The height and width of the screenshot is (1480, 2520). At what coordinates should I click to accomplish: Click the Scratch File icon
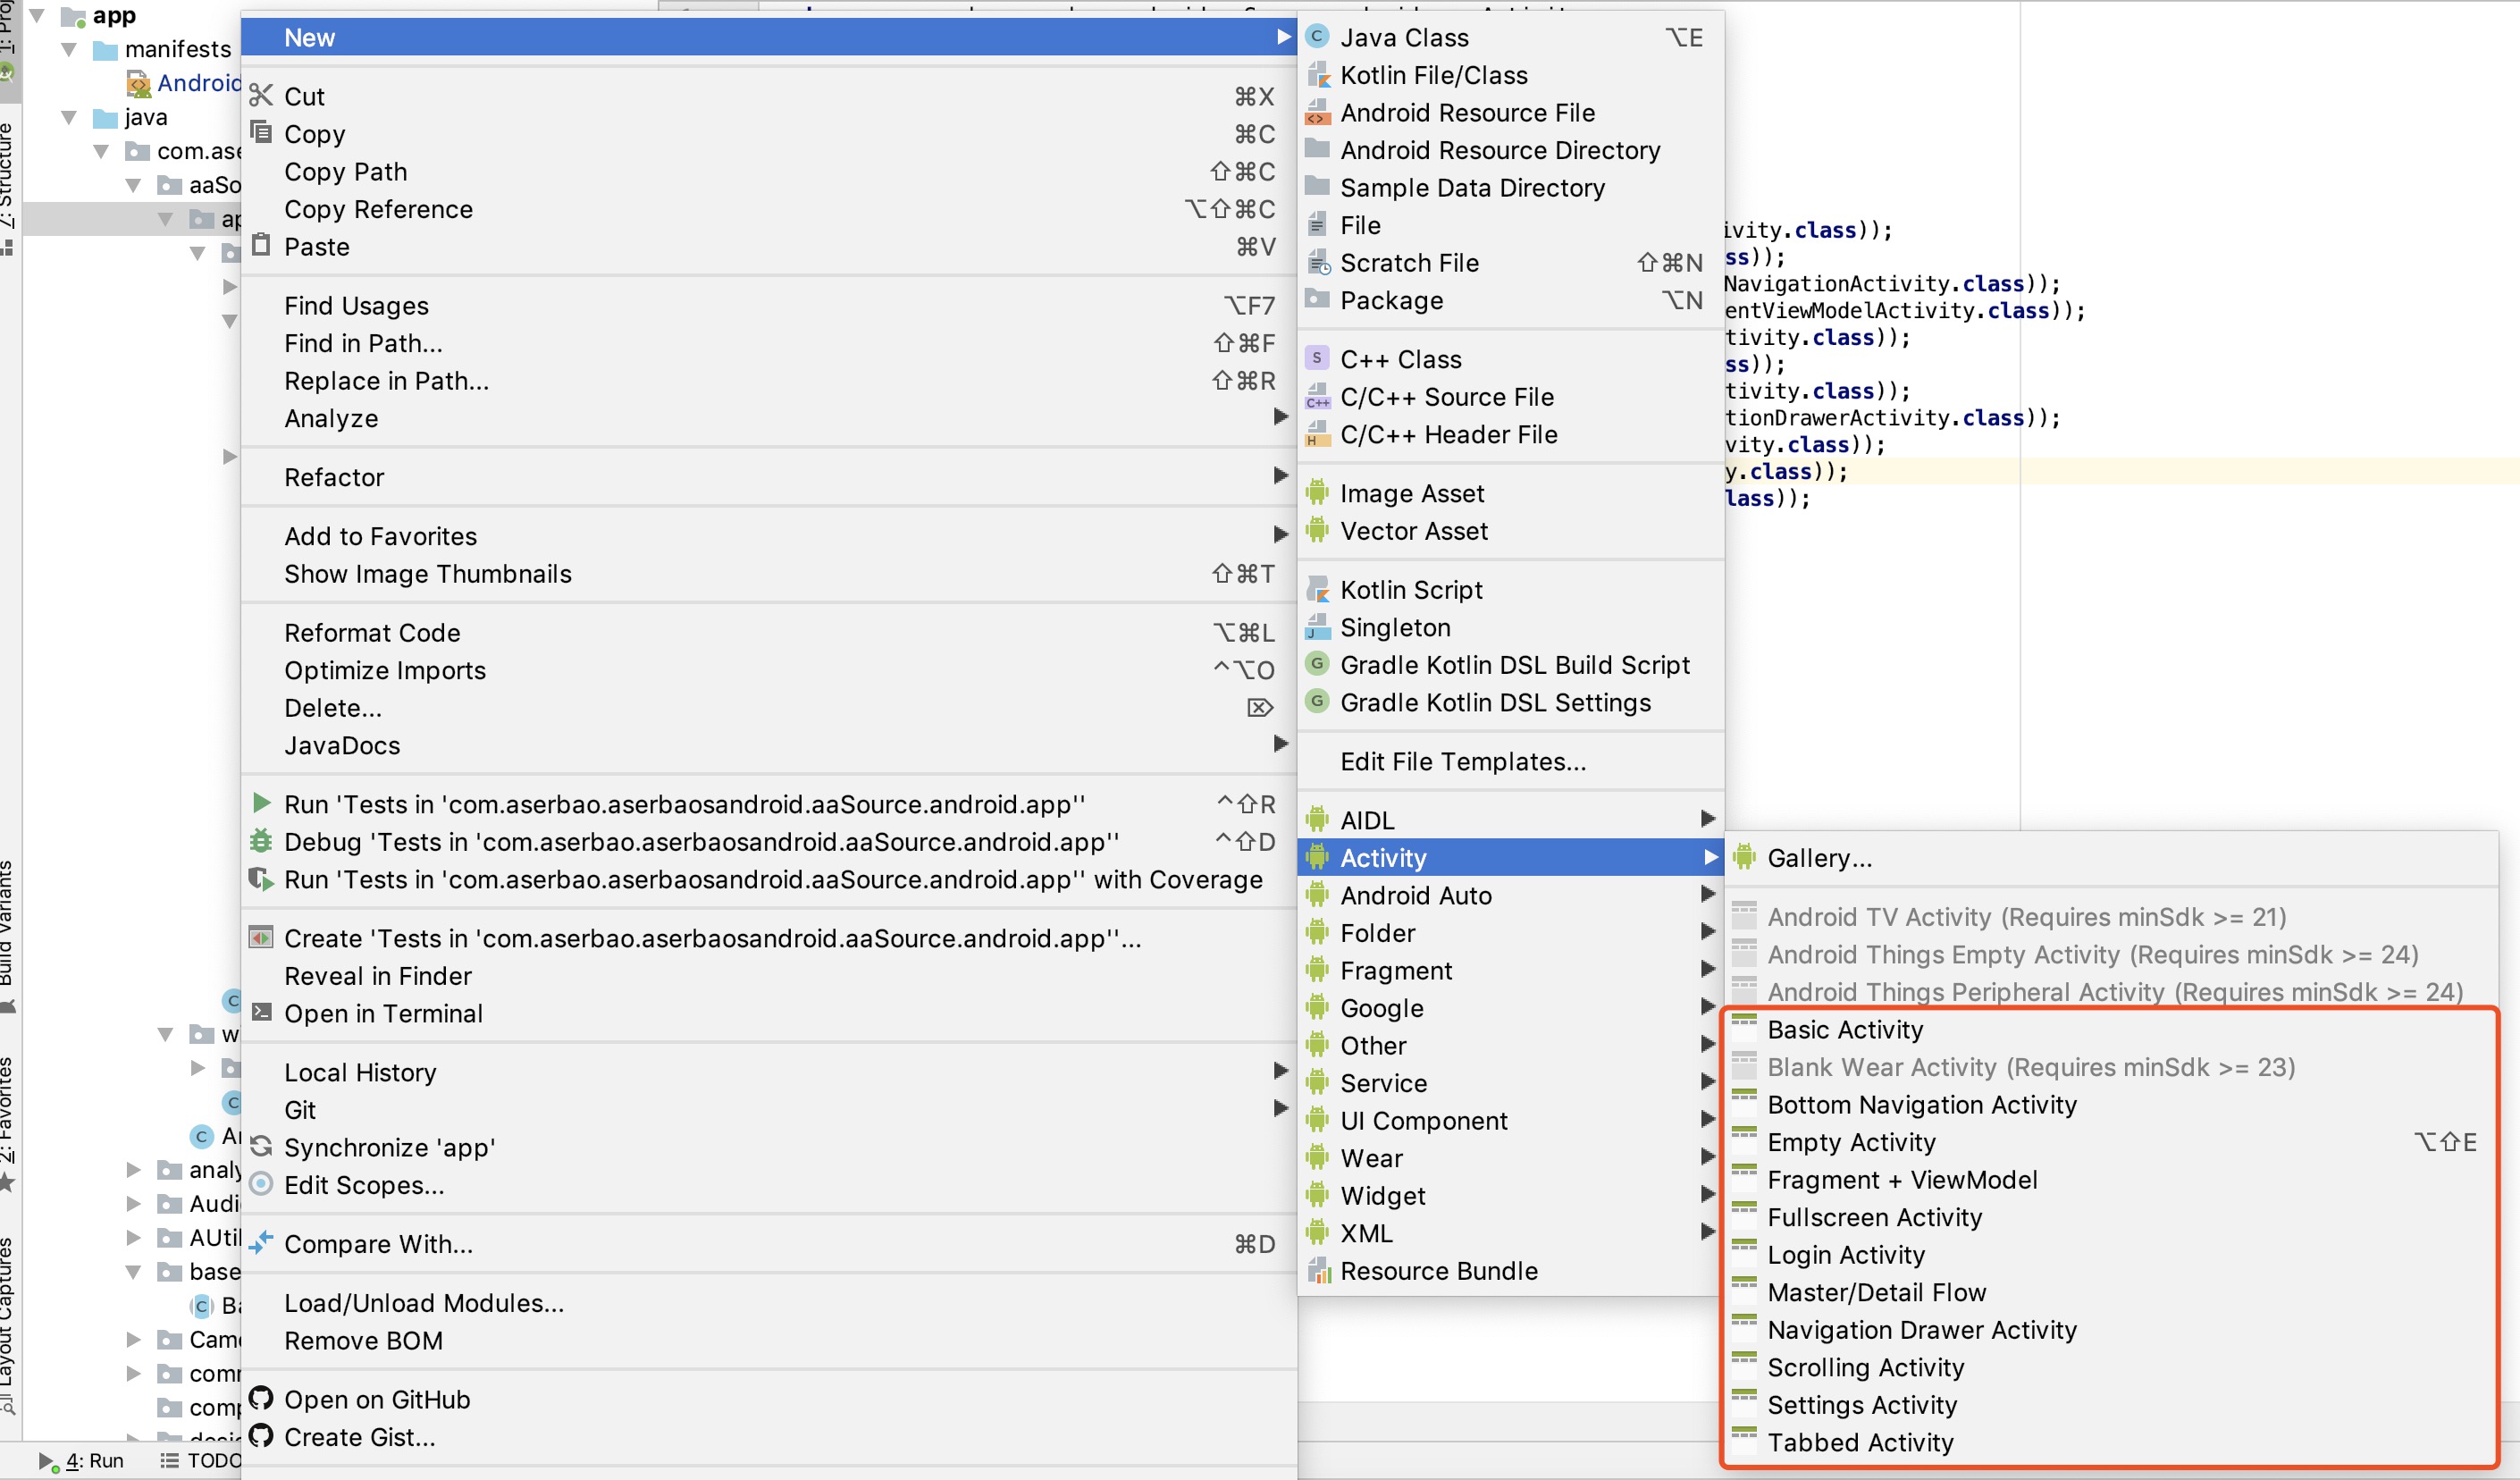coord(1319,262)
